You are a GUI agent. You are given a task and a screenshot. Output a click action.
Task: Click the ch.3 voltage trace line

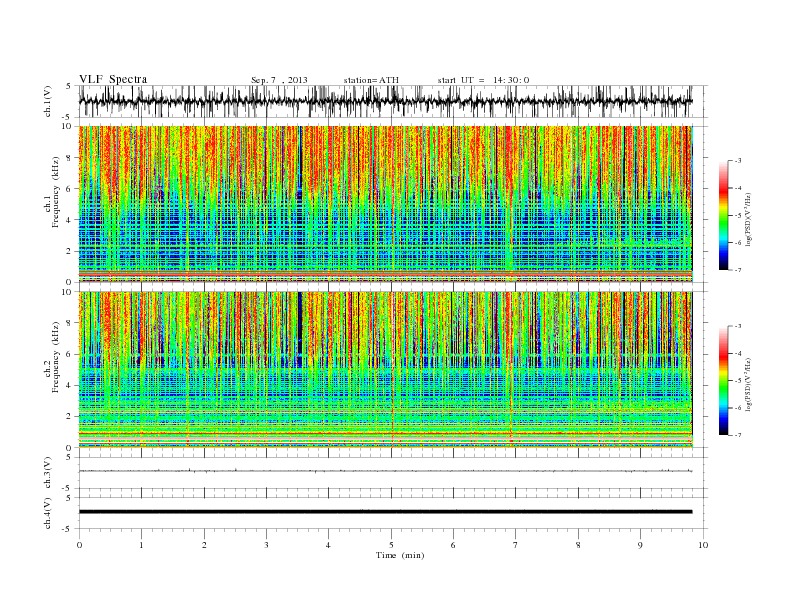[x=385, y=471]
